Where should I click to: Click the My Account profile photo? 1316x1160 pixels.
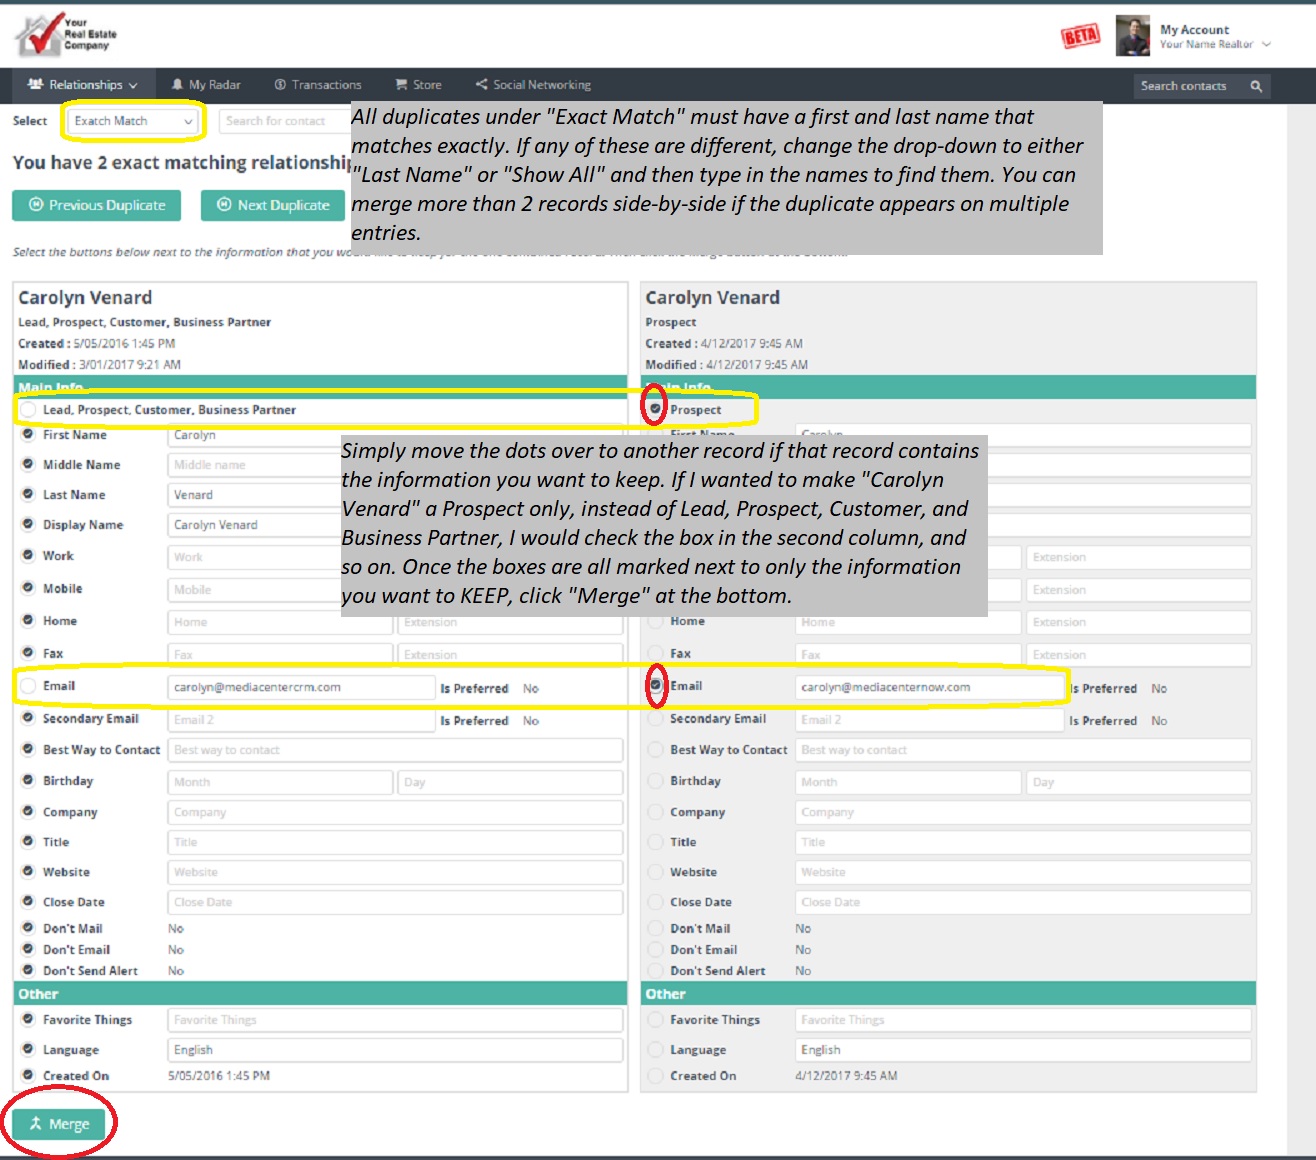[1132, 36]
